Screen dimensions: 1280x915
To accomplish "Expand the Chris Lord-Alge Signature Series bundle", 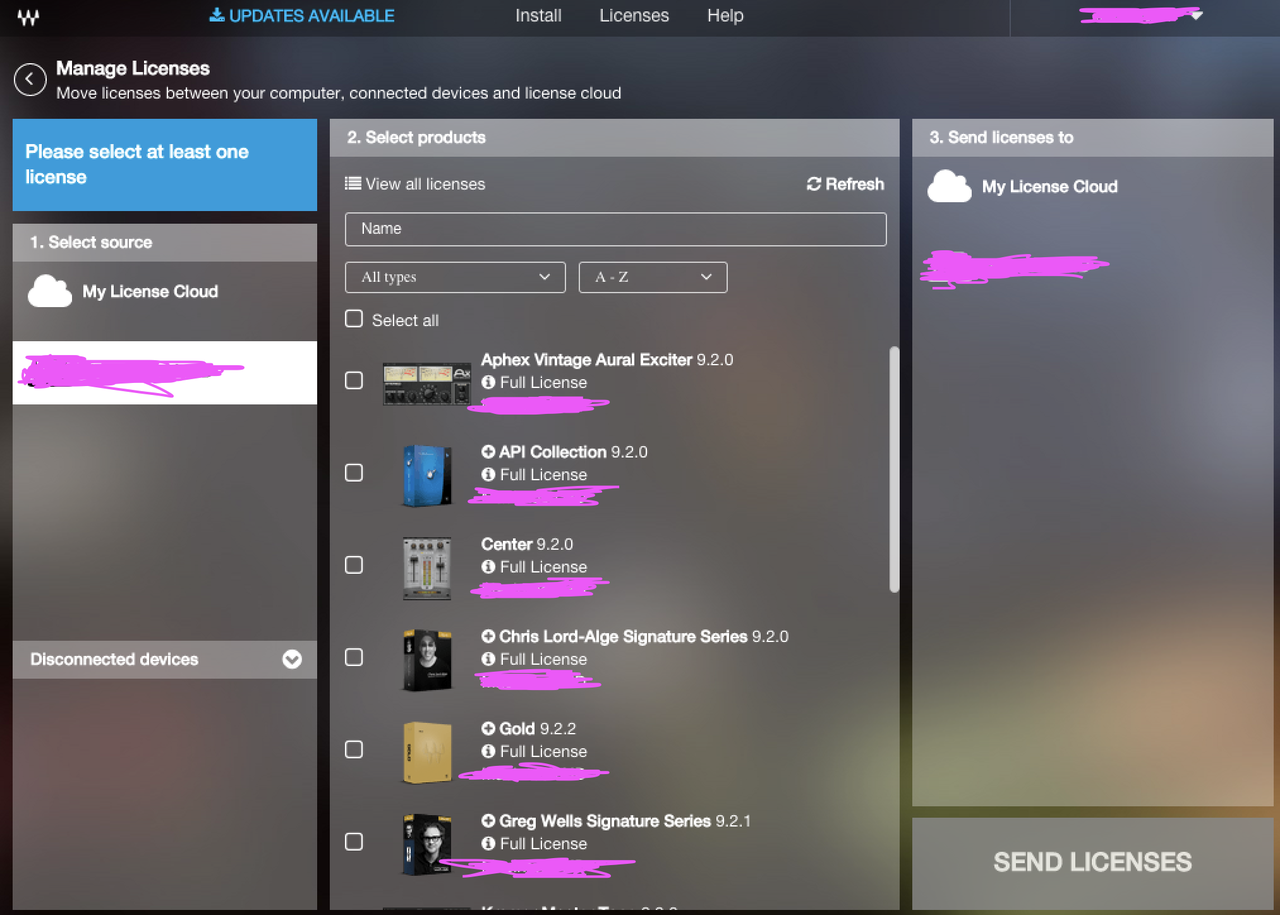I will (x=488, y=636).
